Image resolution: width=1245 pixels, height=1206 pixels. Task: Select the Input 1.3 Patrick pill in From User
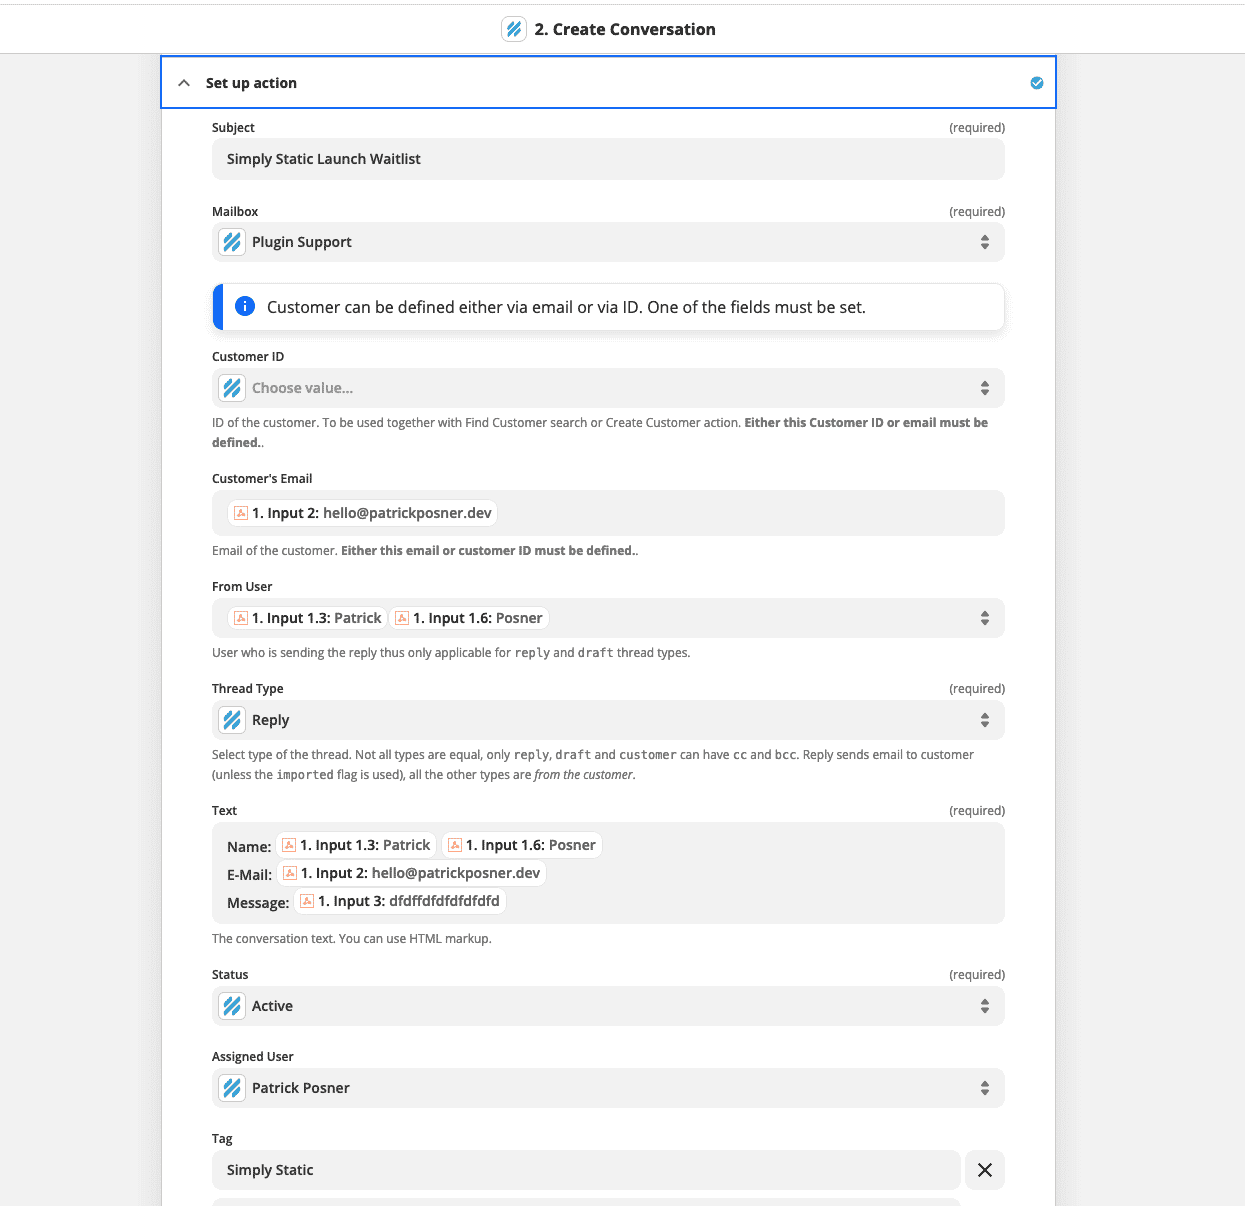click(x=308, y=618)
